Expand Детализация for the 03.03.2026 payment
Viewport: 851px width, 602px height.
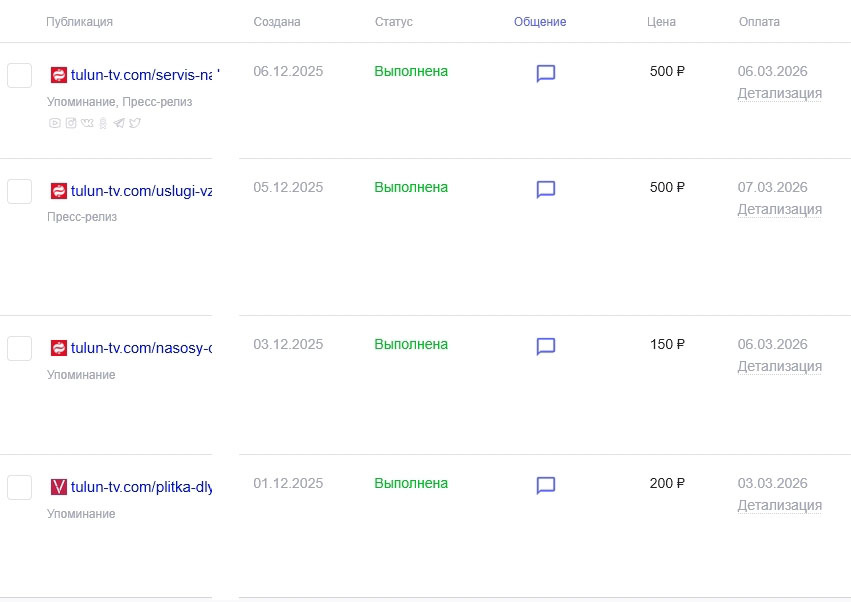pyautogui.click(x=779, y=506)
